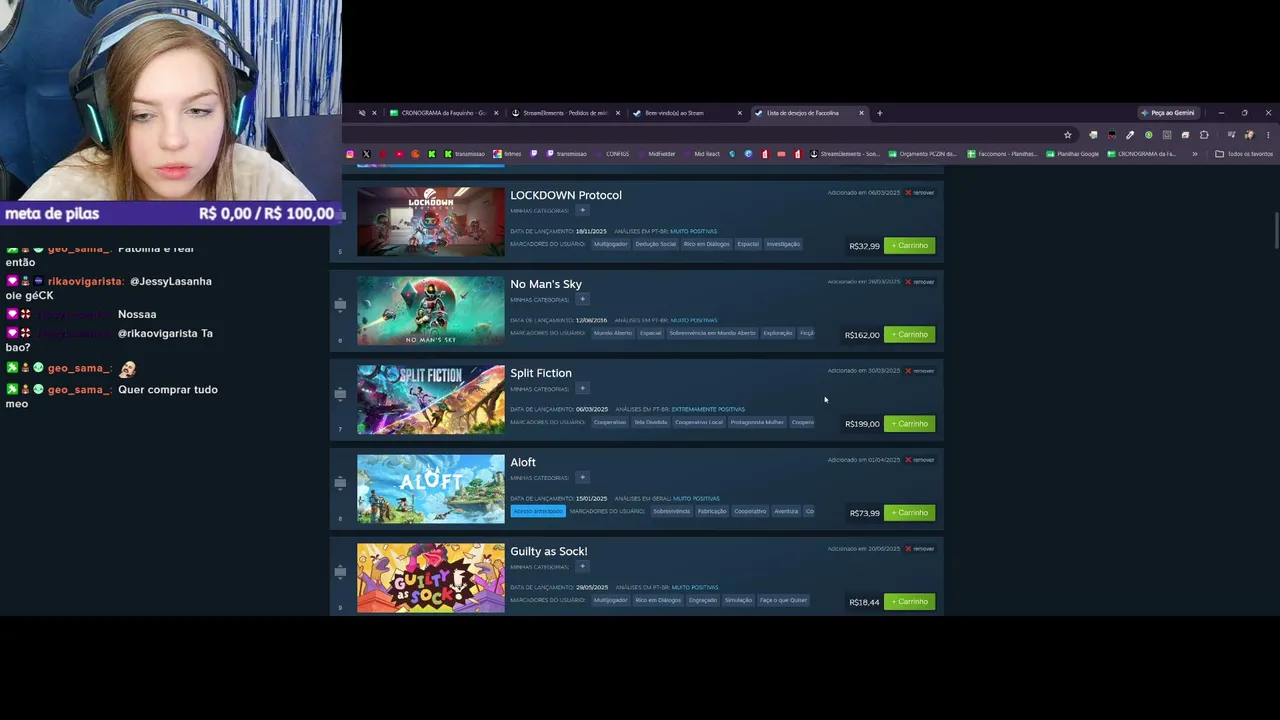
Task: Open a new browser tab
Action: 880,113
